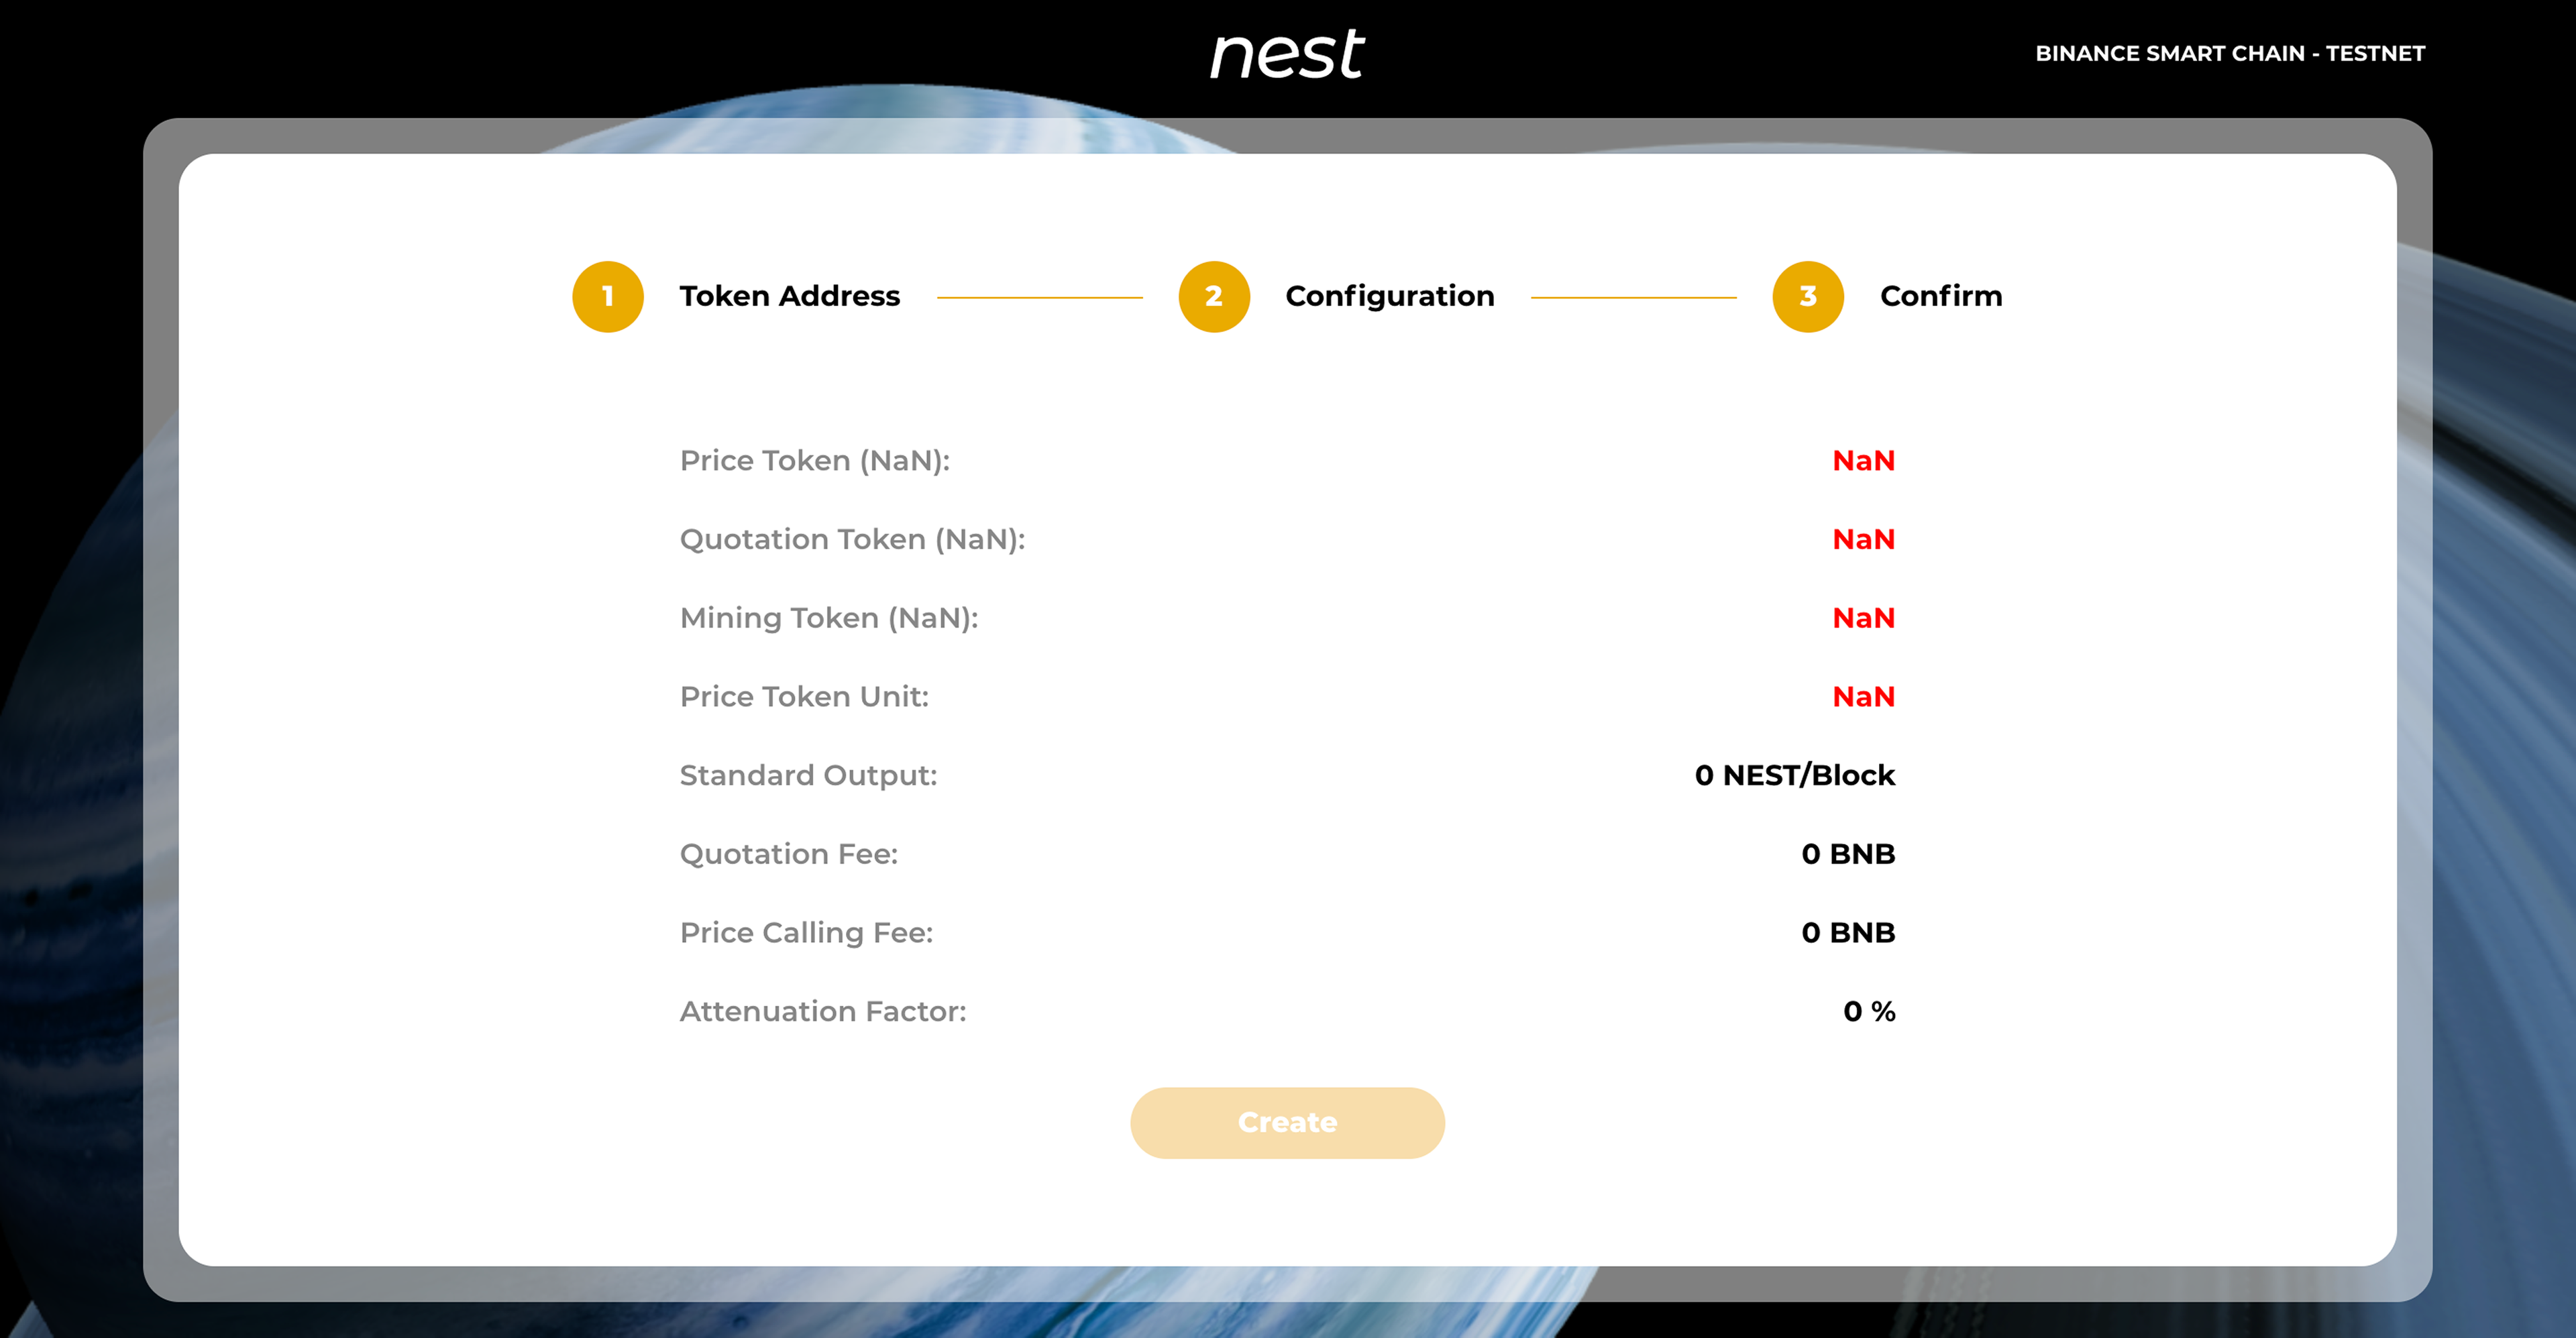This screenshot has width=2576, height=1338.
Task: Click the Mining Token NaN value
Action: click(x=1863, y=618)
